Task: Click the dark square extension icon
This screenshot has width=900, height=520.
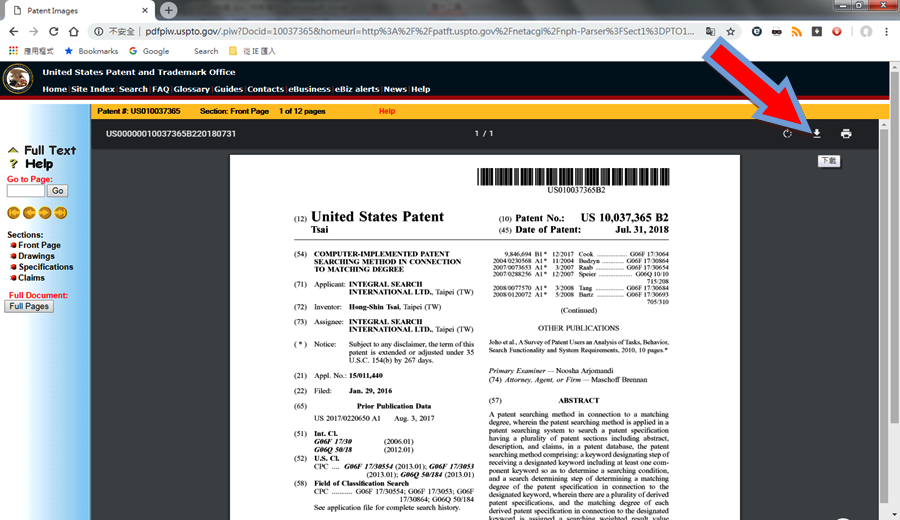Action: (816, 32)
